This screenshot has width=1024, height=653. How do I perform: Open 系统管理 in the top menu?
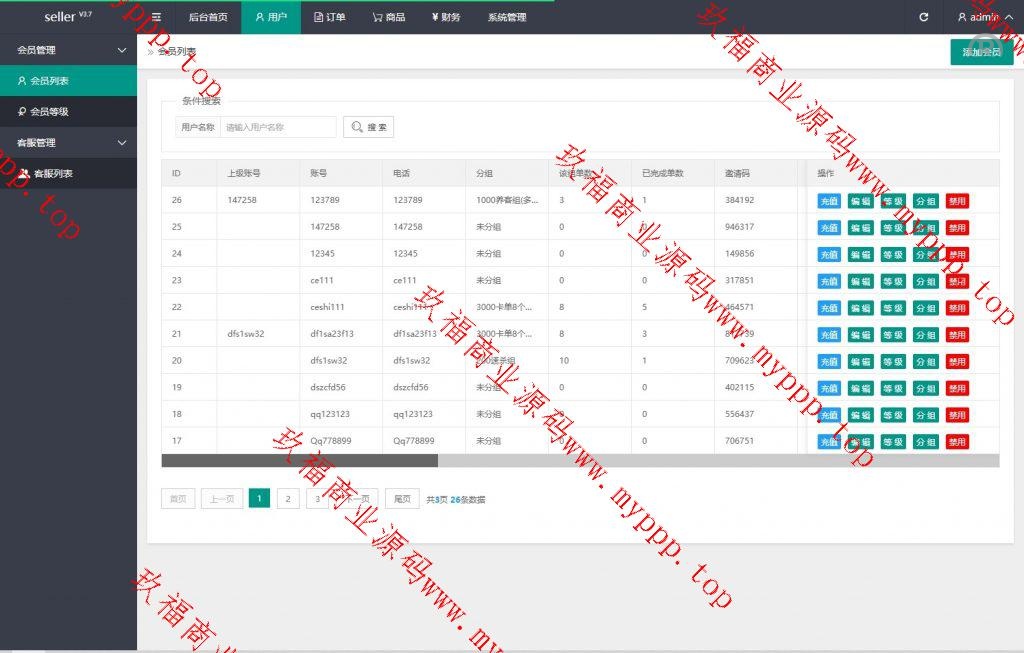(507, 17)
